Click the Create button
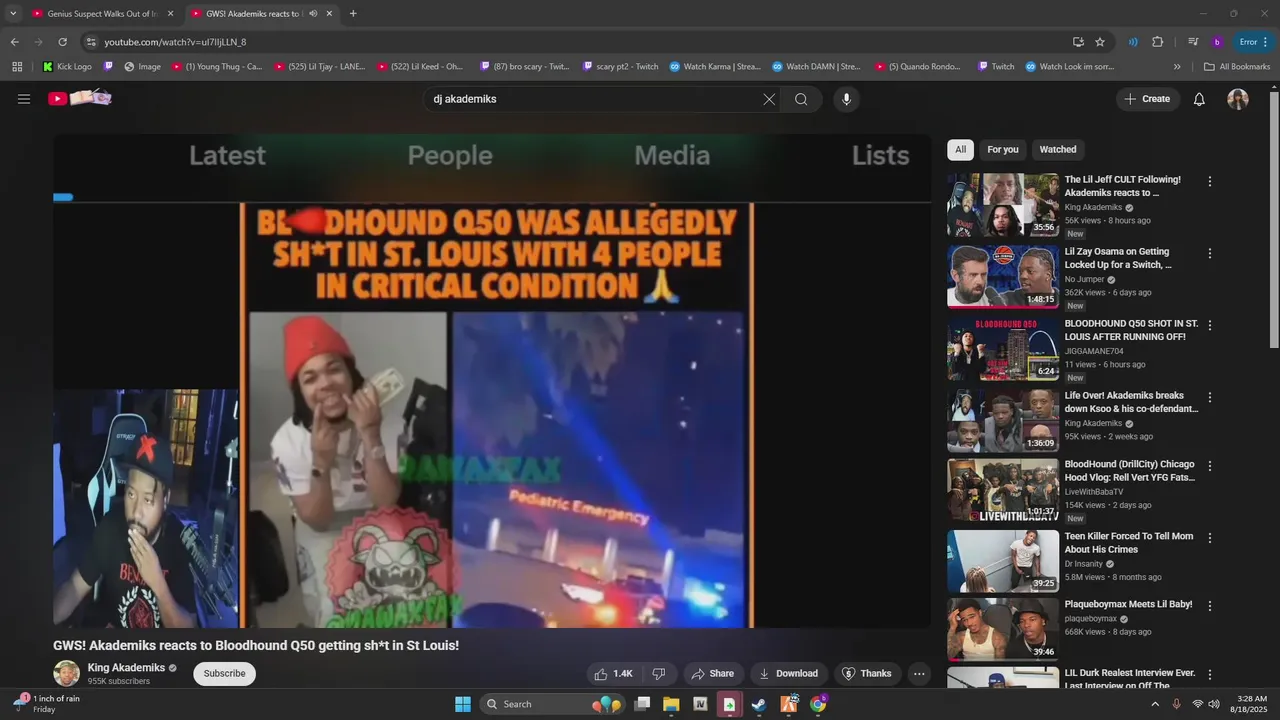 1147,99
